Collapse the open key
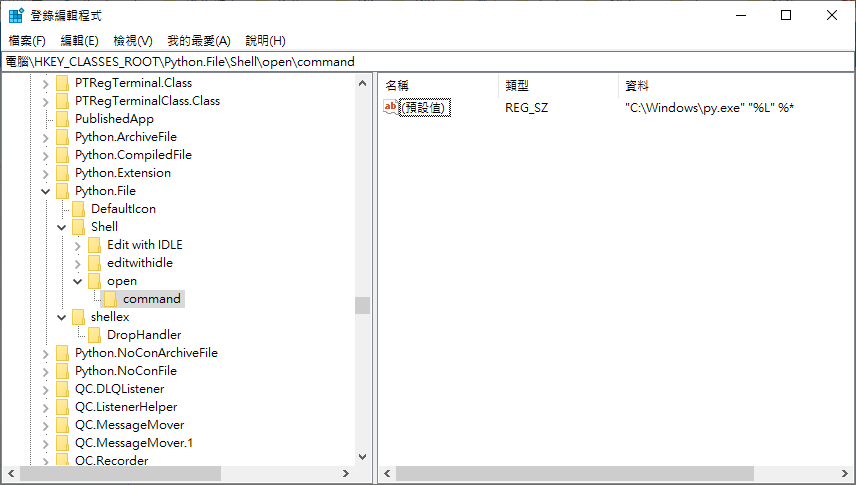This screenshot has height=485, width=856. pyautogui.click(x=78, y=281)
